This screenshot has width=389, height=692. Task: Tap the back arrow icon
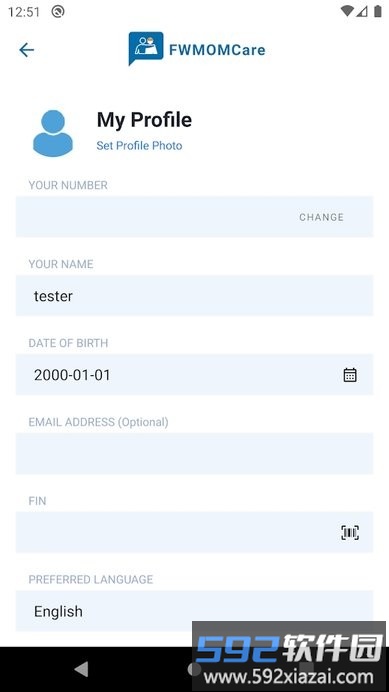[26, 50]
